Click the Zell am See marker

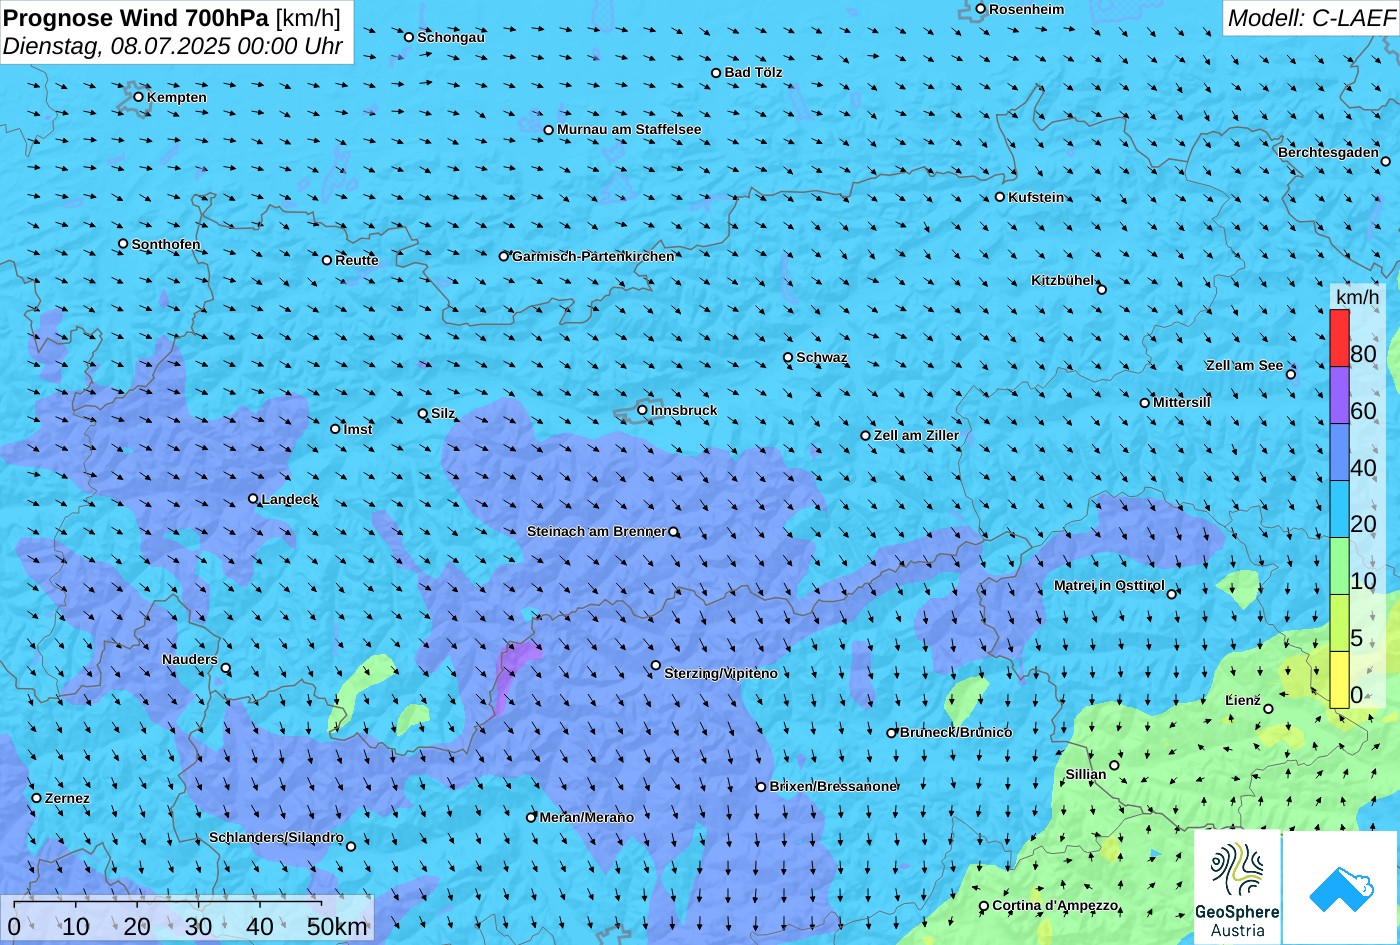(x=1291, y=374)
